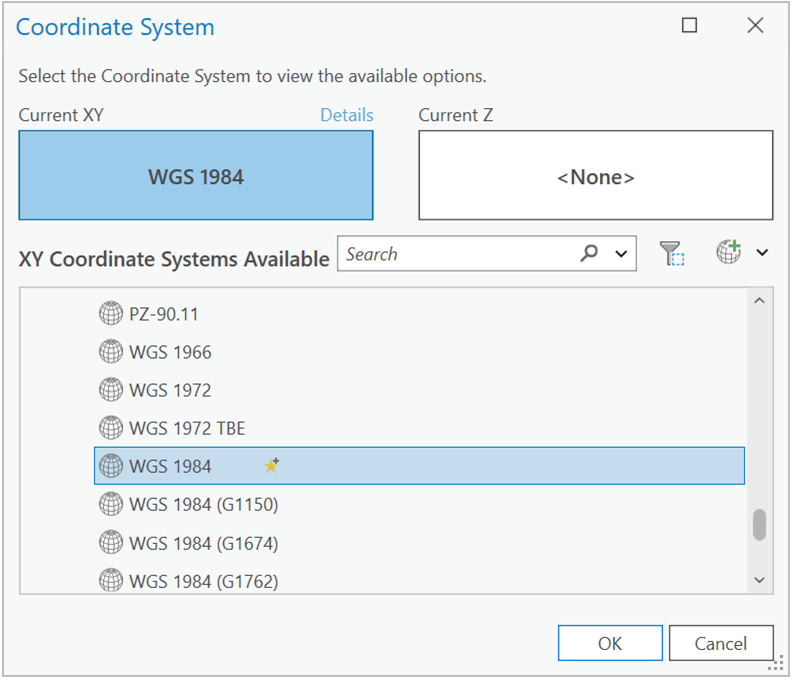Click the globe icon beside WGS 1972 TBE
The image size is (792, 680).
[111, 428]
